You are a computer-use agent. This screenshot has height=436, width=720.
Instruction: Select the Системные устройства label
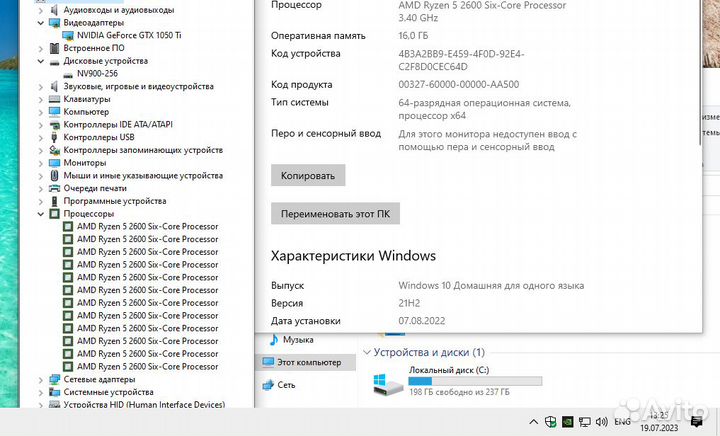(108, 392)
